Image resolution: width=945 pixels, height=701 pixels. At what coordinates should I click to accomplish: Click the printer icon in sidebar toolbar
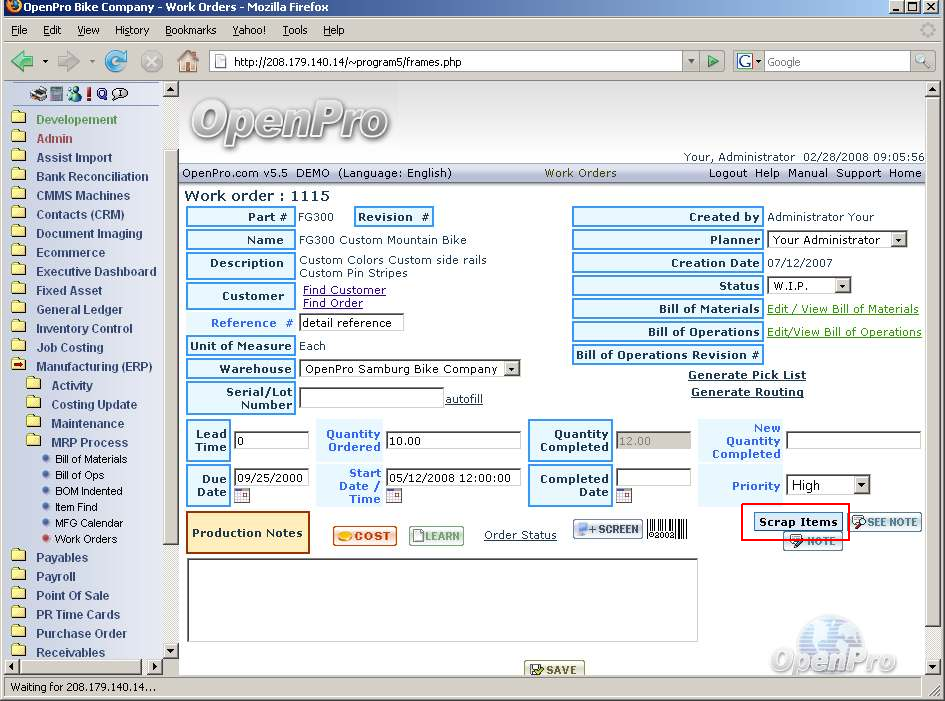[39, 94]
